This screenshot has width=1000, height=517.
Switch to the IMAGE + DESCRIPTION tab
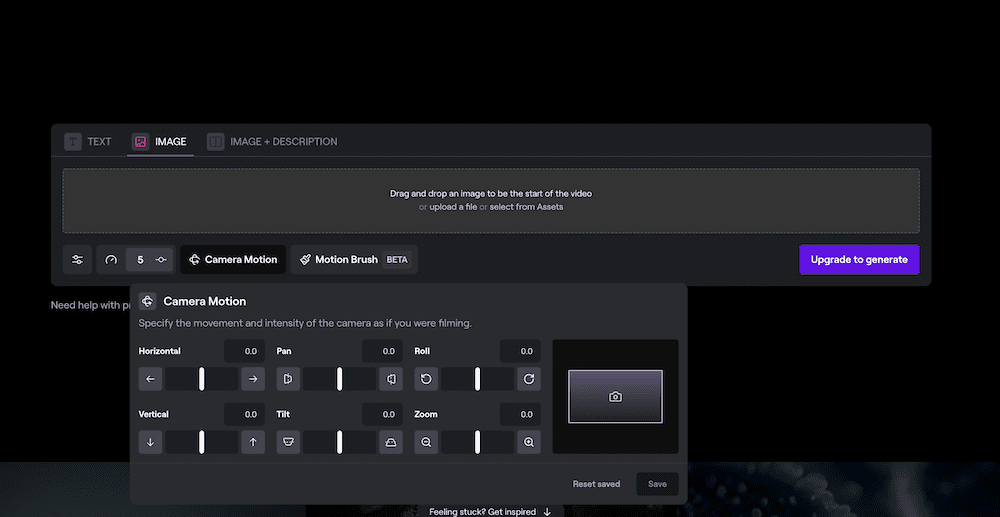coord(272,142)
